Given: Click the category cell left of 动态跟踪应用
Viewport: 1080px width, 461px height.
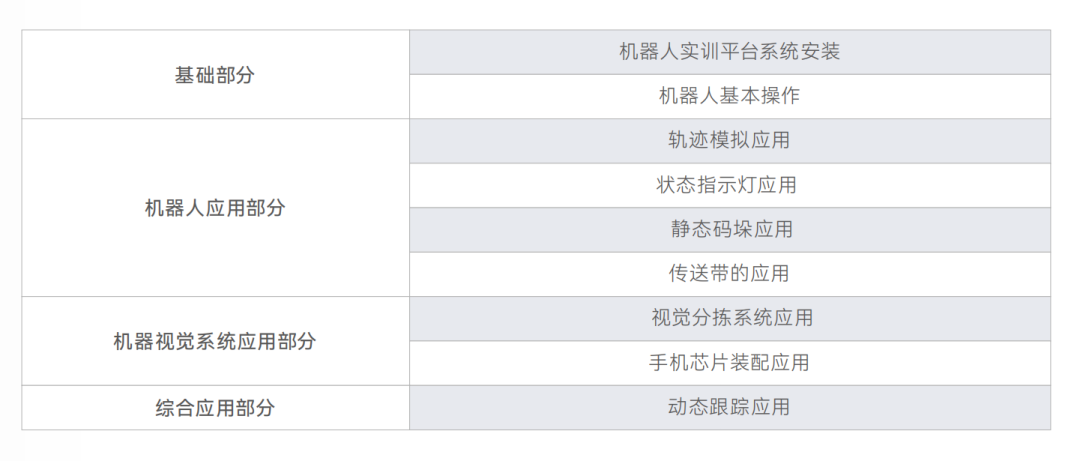Looking at the screenshot, I should pyautogui.click(x=215, y=408).
